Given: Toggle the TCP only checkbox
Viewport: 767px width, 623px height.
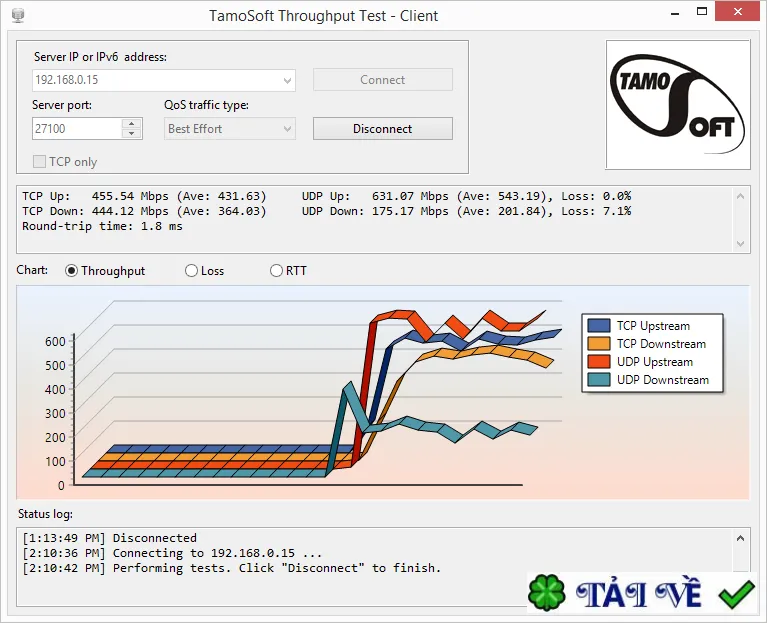Looking at the screenshot, I should click(x=39, y=161).
